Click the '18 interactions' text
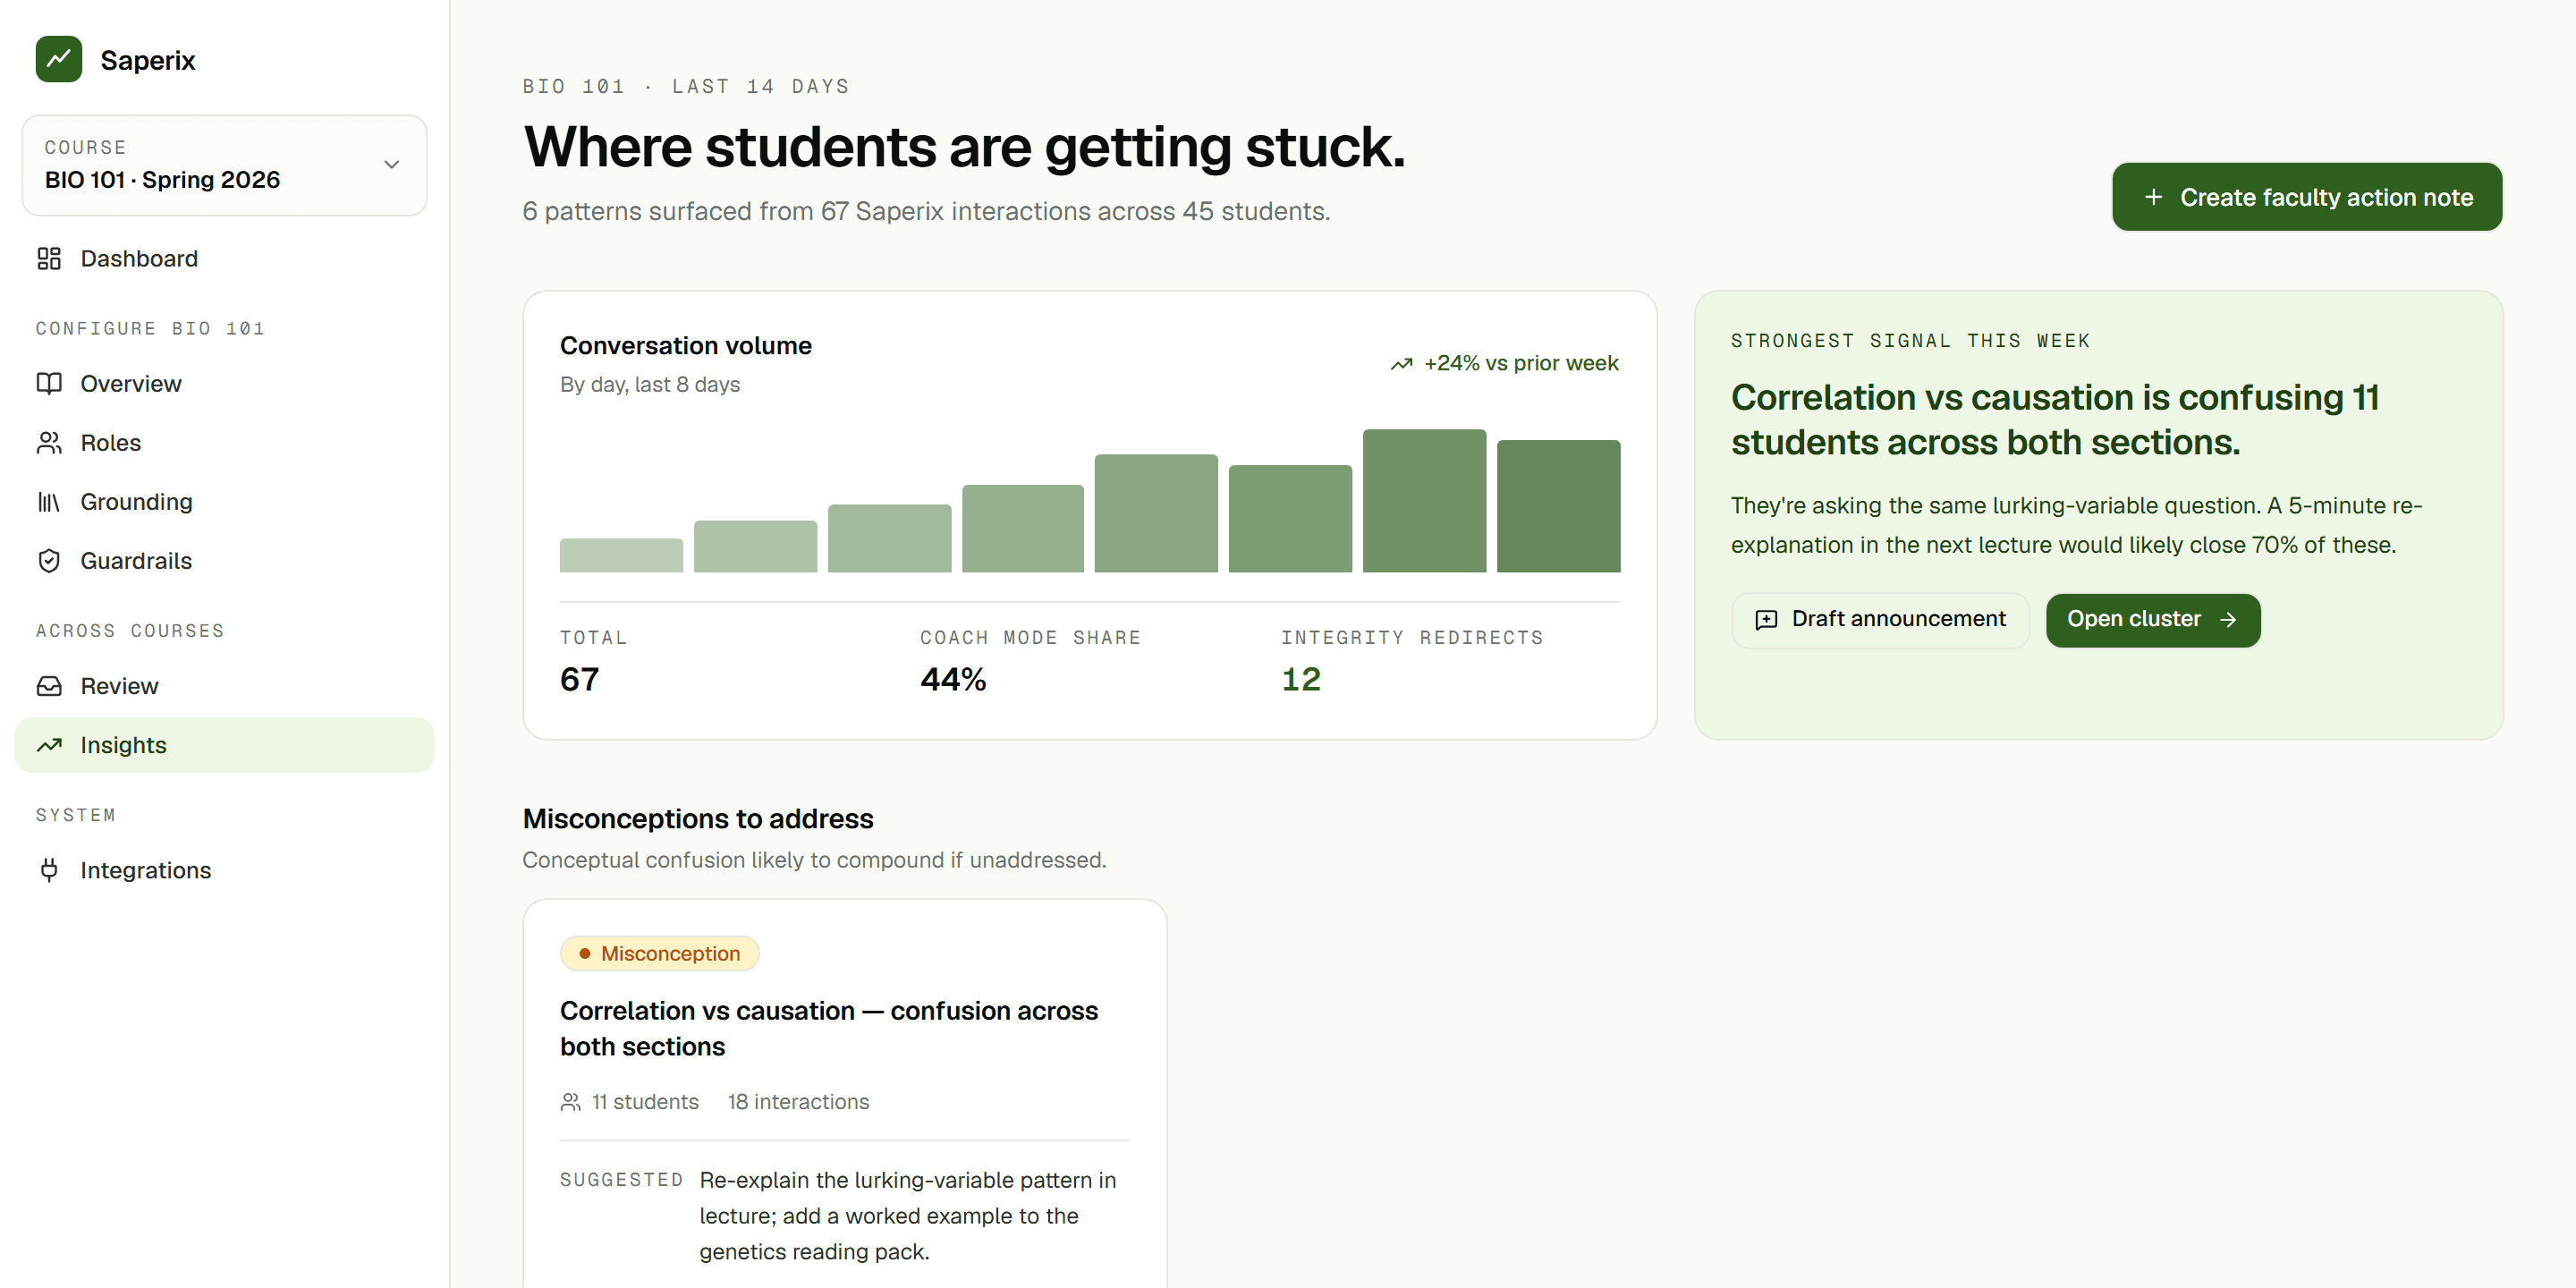This screenshot has height=1288, width=2576. [x=798, y=1102]
